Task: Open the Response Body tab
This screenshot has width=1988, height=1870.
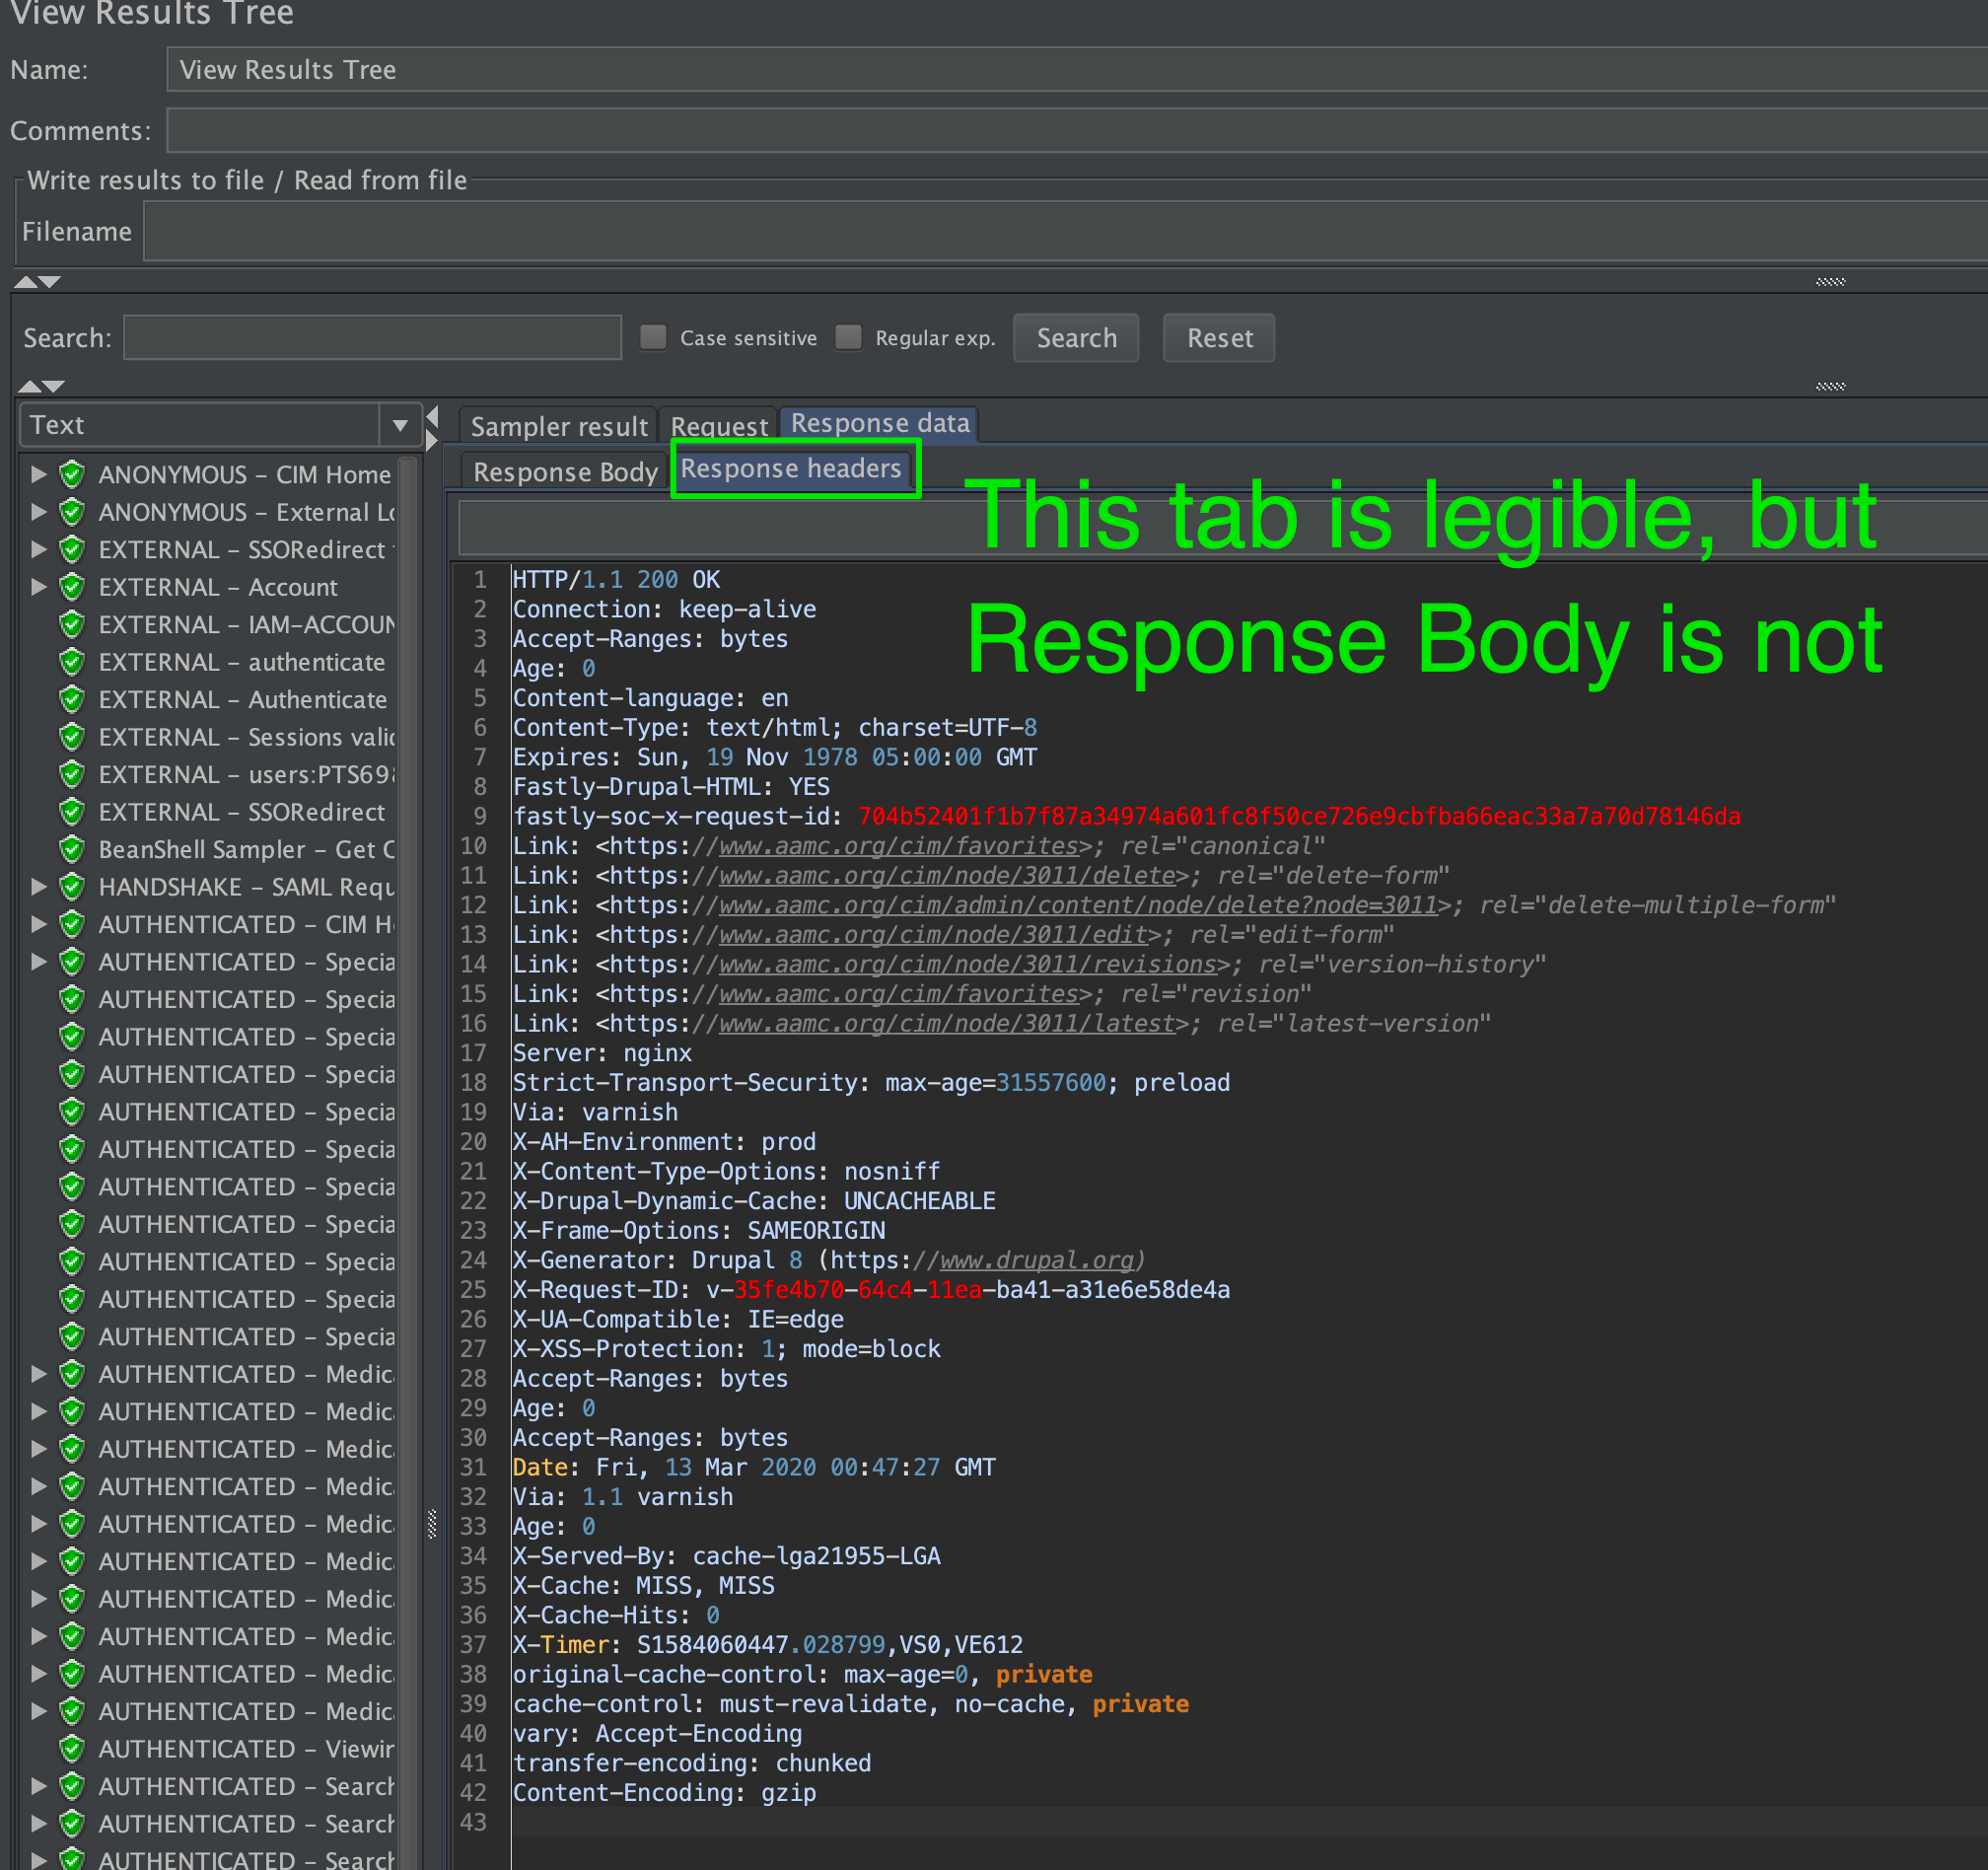Action: coord(565,471)
